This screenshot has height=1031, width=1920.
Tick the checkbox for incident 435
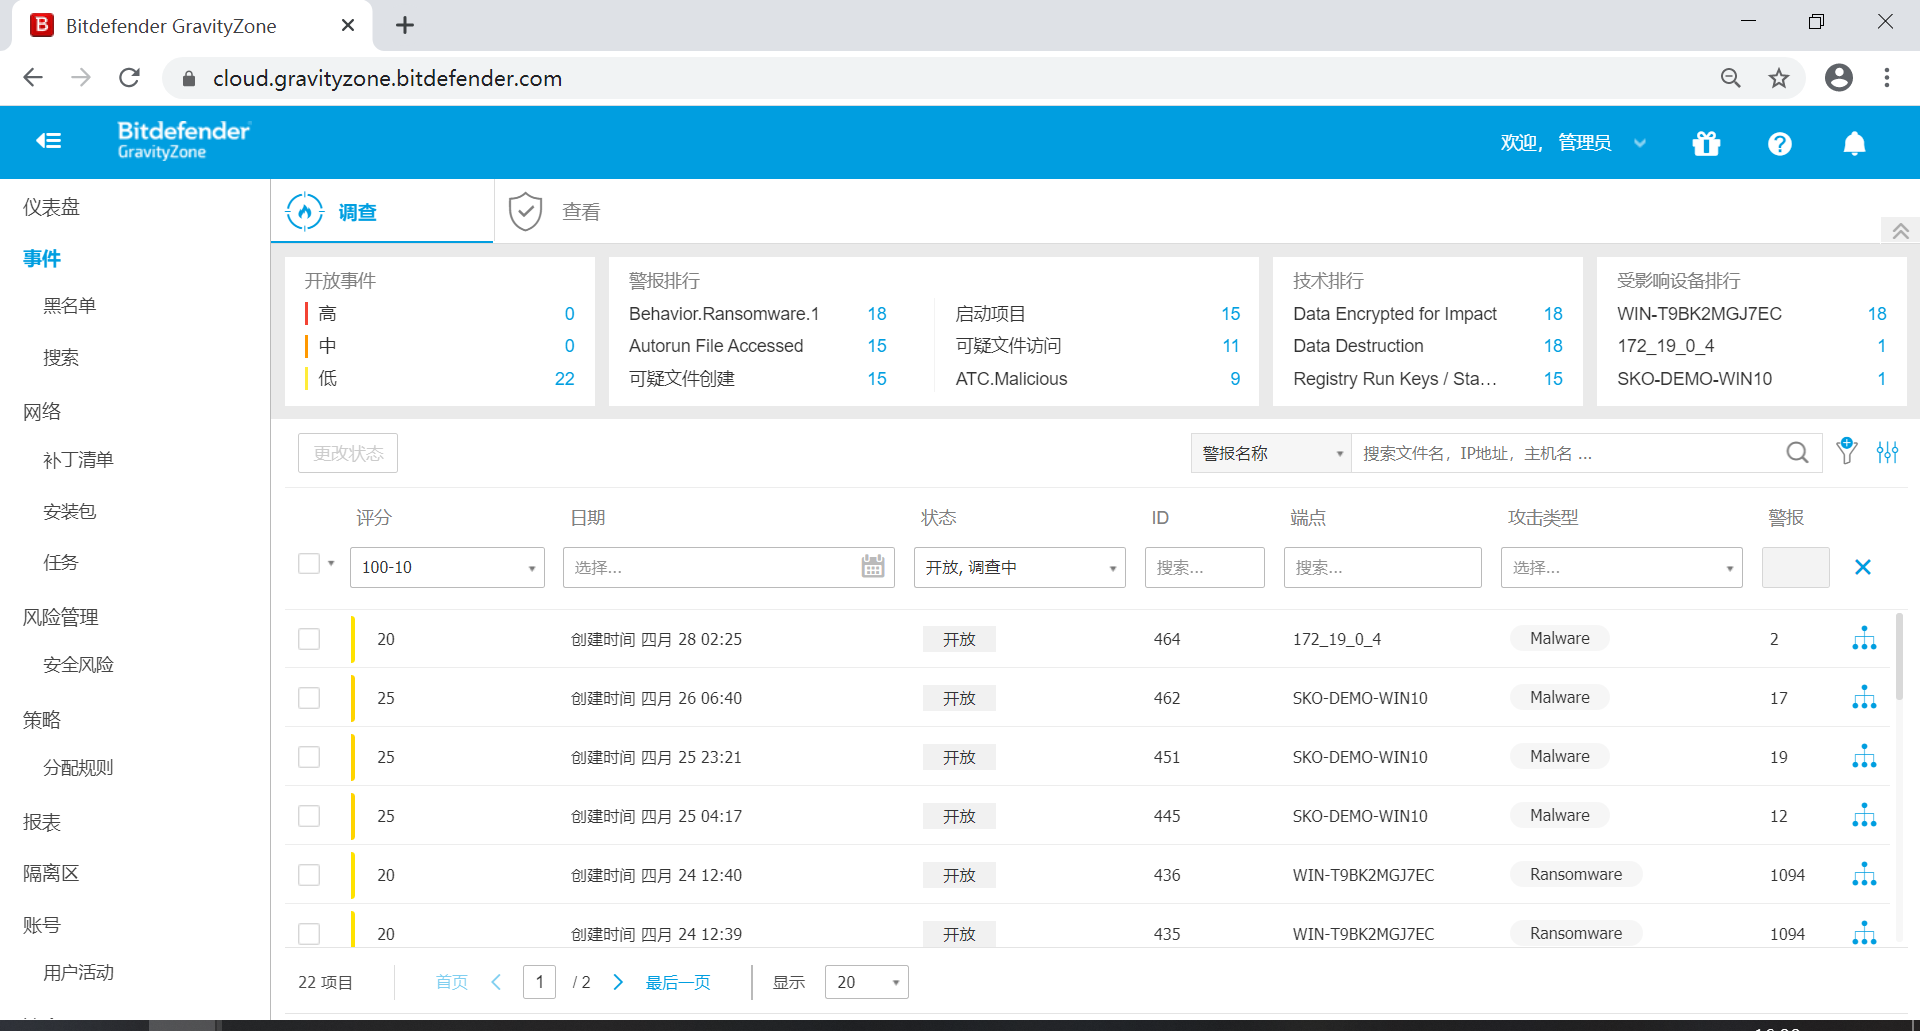(x=309, y=934)
